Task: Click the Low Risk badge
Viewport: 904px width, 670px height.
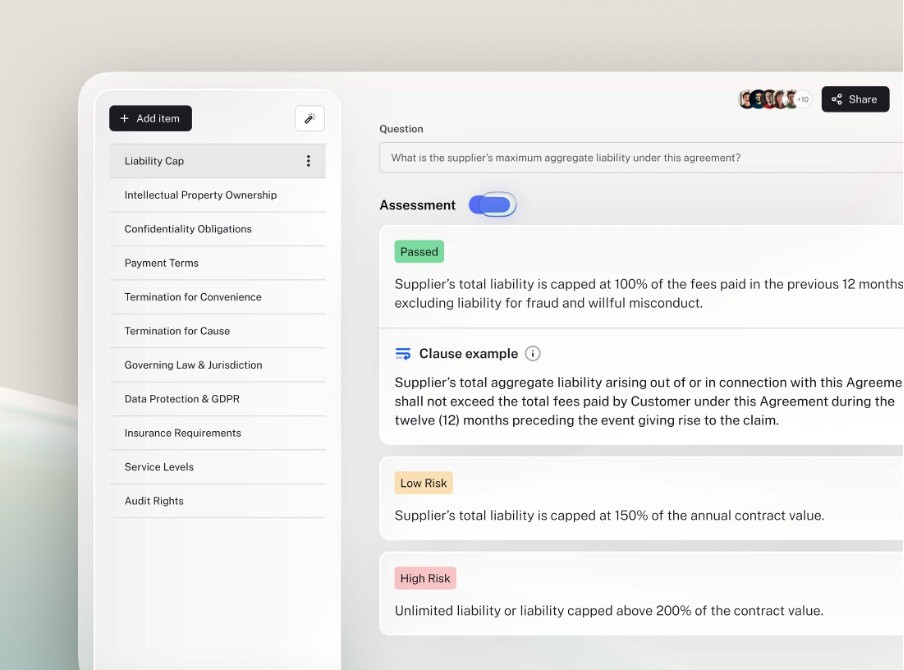Action: pos(423,483)
